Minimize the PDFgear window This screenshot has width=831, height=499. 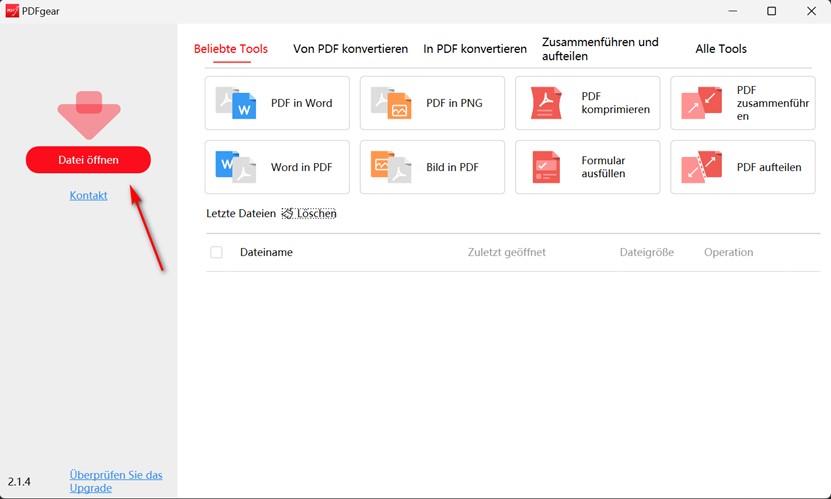click(x=733, y=11)
